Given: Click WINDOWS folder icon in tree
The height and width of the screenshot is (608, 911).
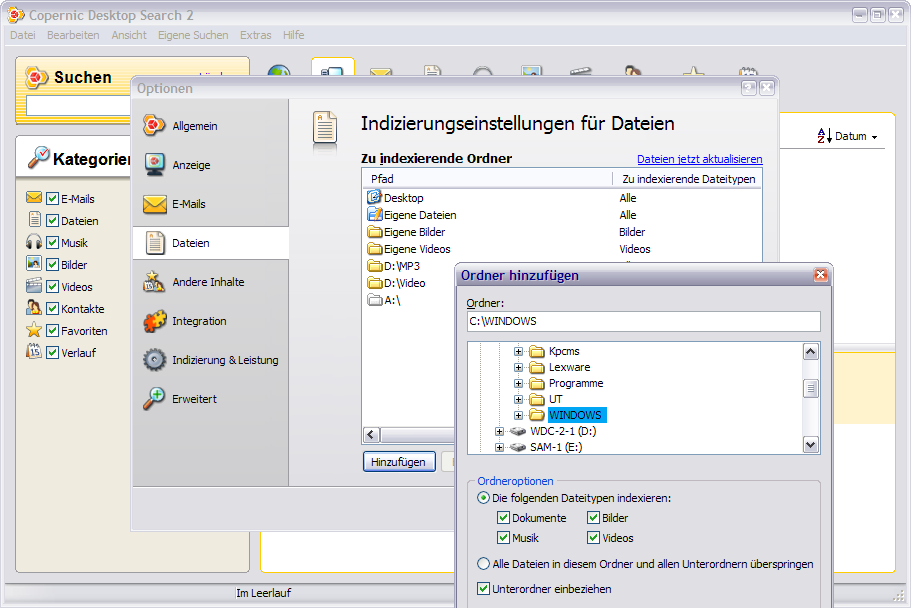Looking at the screenshot, I should point(537,415).
